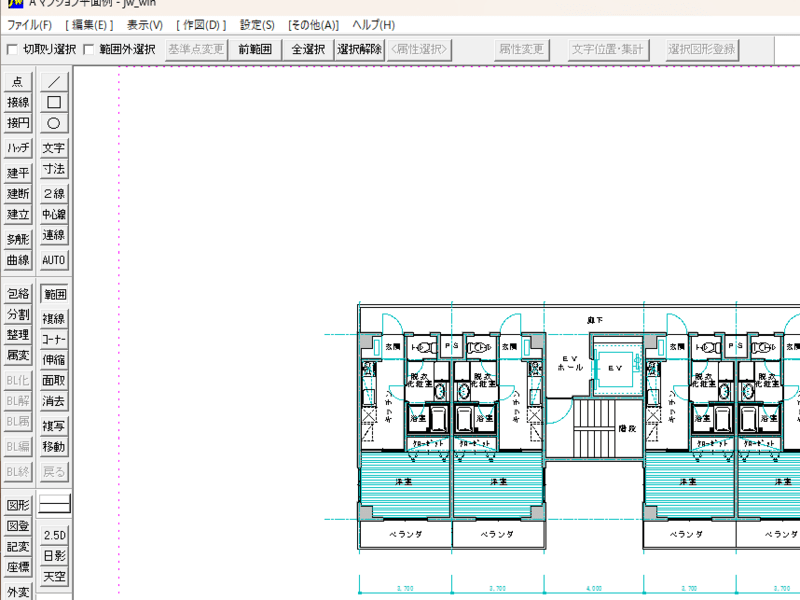Select the circle drawing tool icon

54,123
